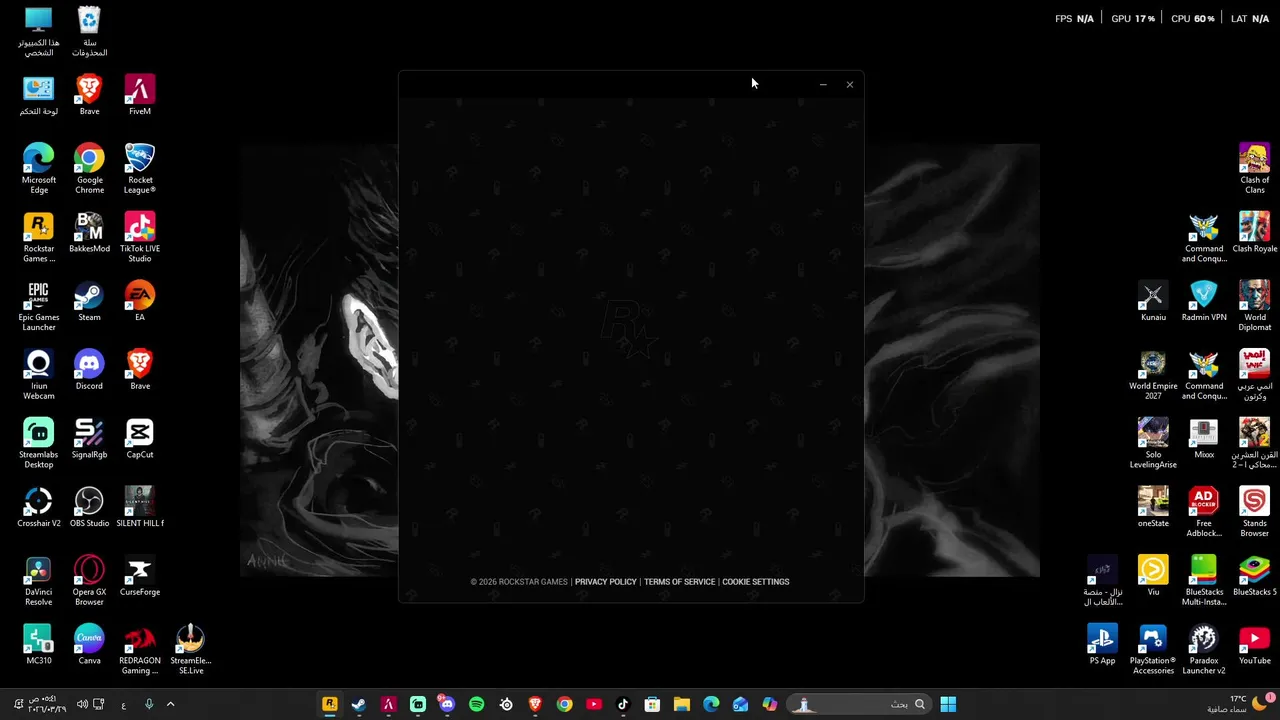Open Kunaiu desktop icon
Image resolution: width=1280 pixels, height=720 pixels.
click(1153, 302)
